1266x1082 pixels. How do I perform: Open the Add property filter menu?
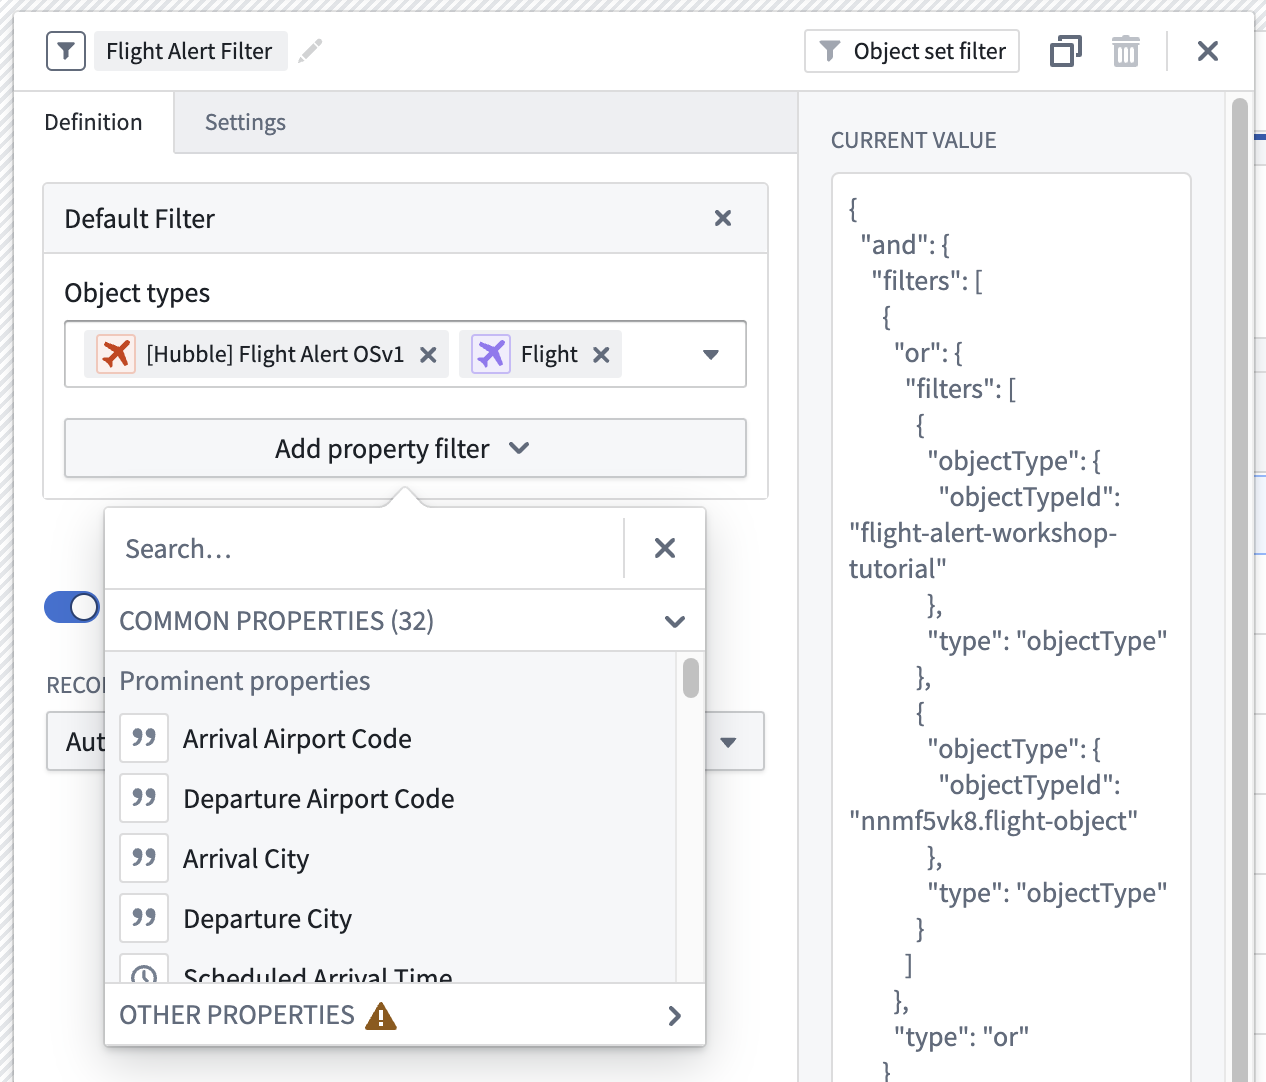[404, 448]
